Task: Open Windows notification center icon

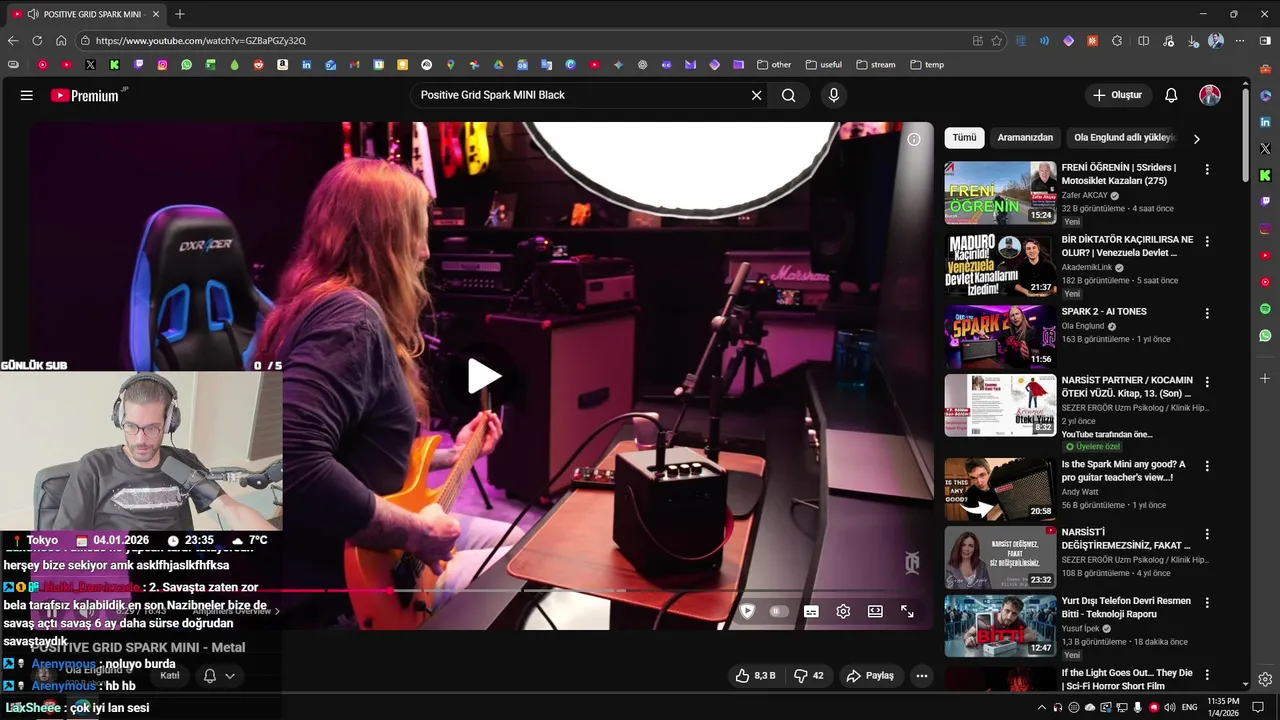Action: point(1258,707)
